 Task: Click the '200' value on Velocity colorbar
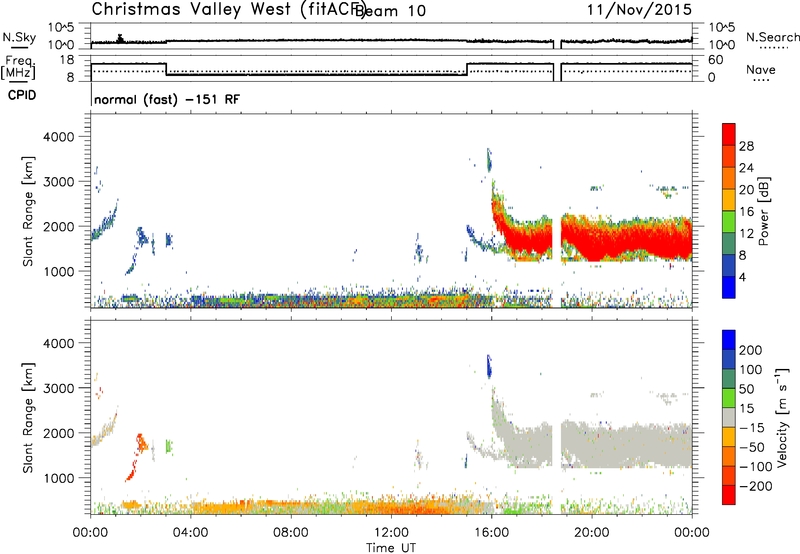(751, 350)
